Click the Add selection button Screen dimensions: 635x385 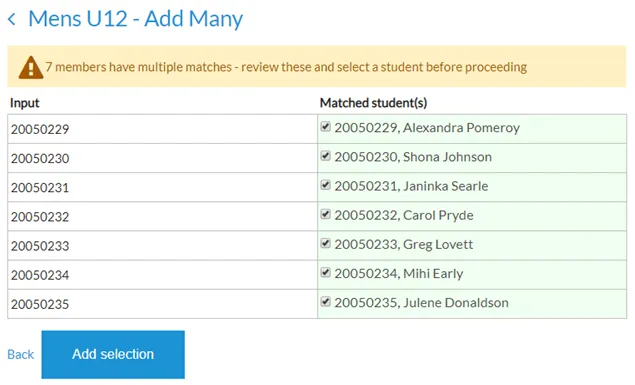point(113,355)
